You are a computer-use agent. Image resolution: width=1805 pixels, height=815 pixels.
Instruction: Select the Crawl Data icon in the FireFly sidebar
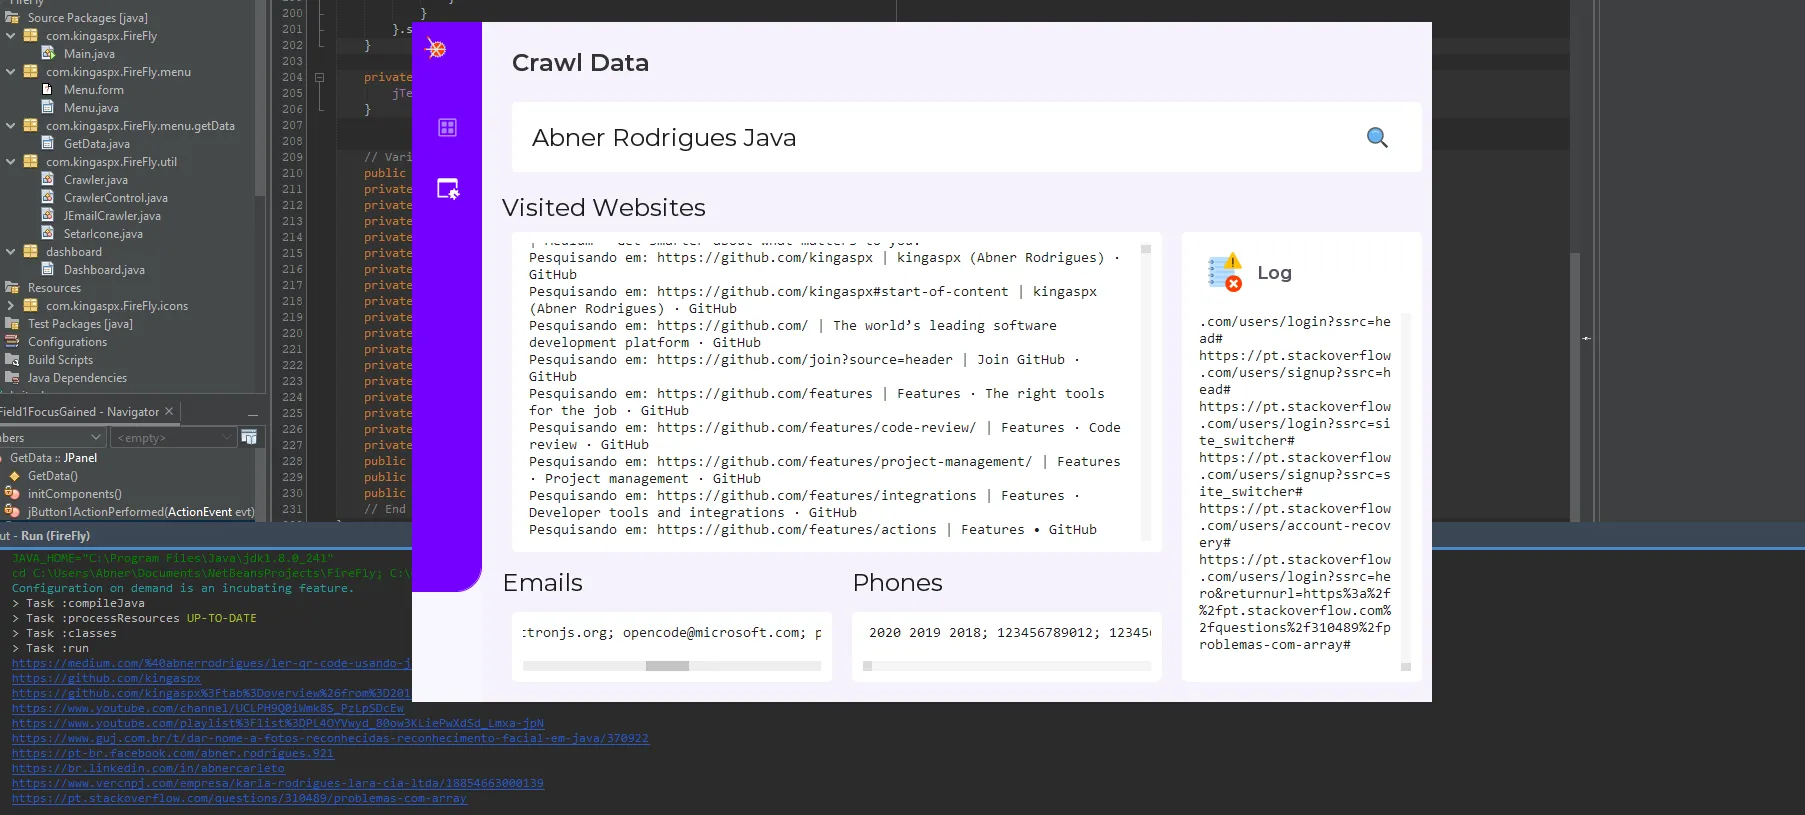(x=448, y=189)
